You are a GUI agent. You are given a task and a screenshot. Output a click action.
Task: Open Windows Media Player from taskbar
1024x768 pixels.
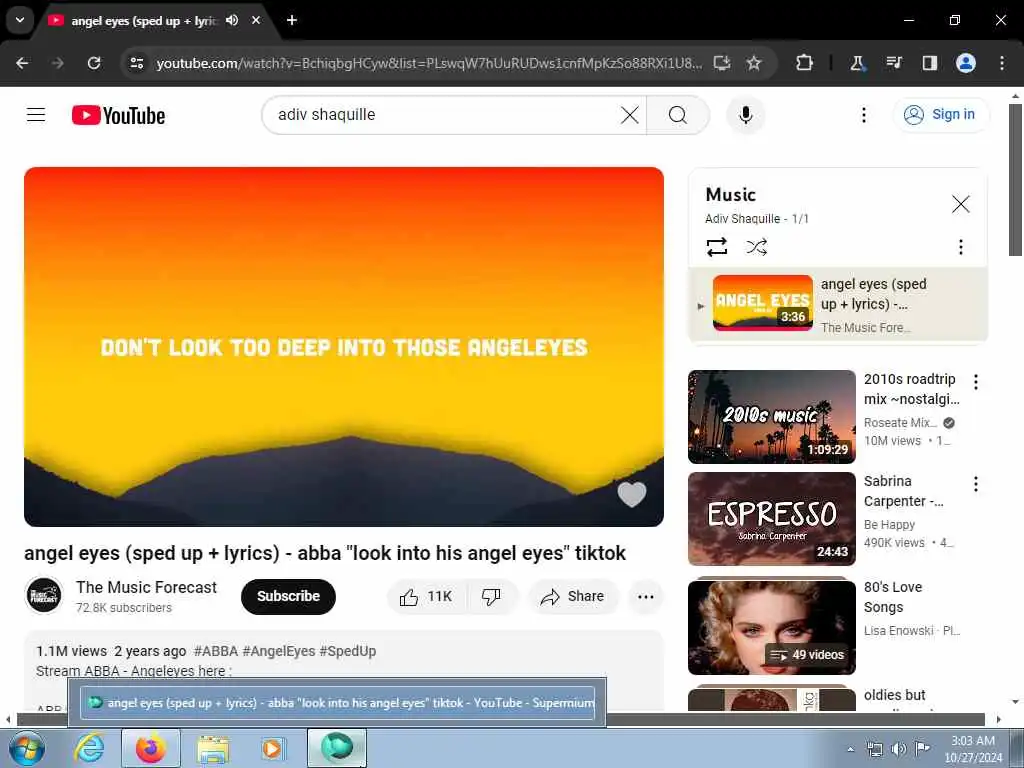[272, 748]
